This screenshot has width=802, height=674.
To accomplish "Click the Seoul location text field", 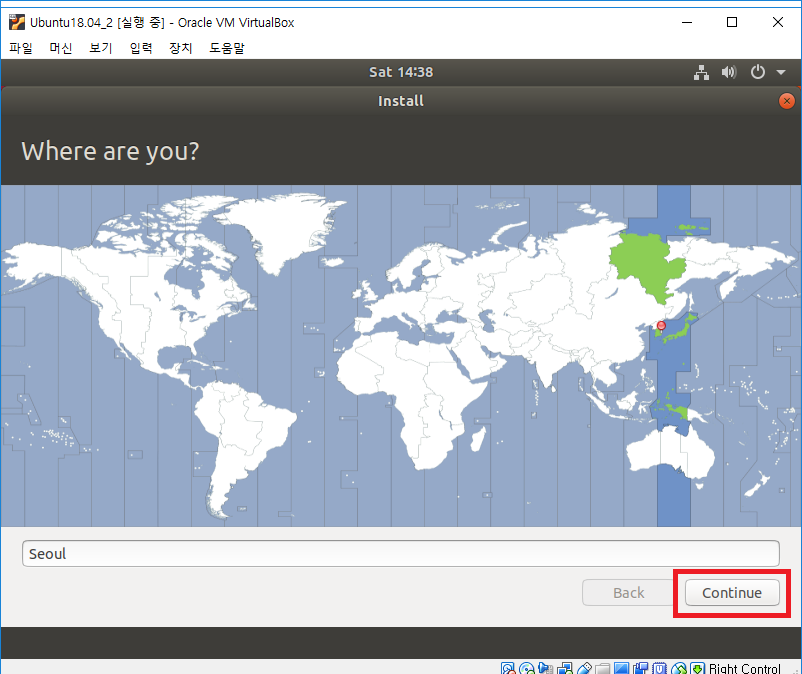I will coord(401,553).
